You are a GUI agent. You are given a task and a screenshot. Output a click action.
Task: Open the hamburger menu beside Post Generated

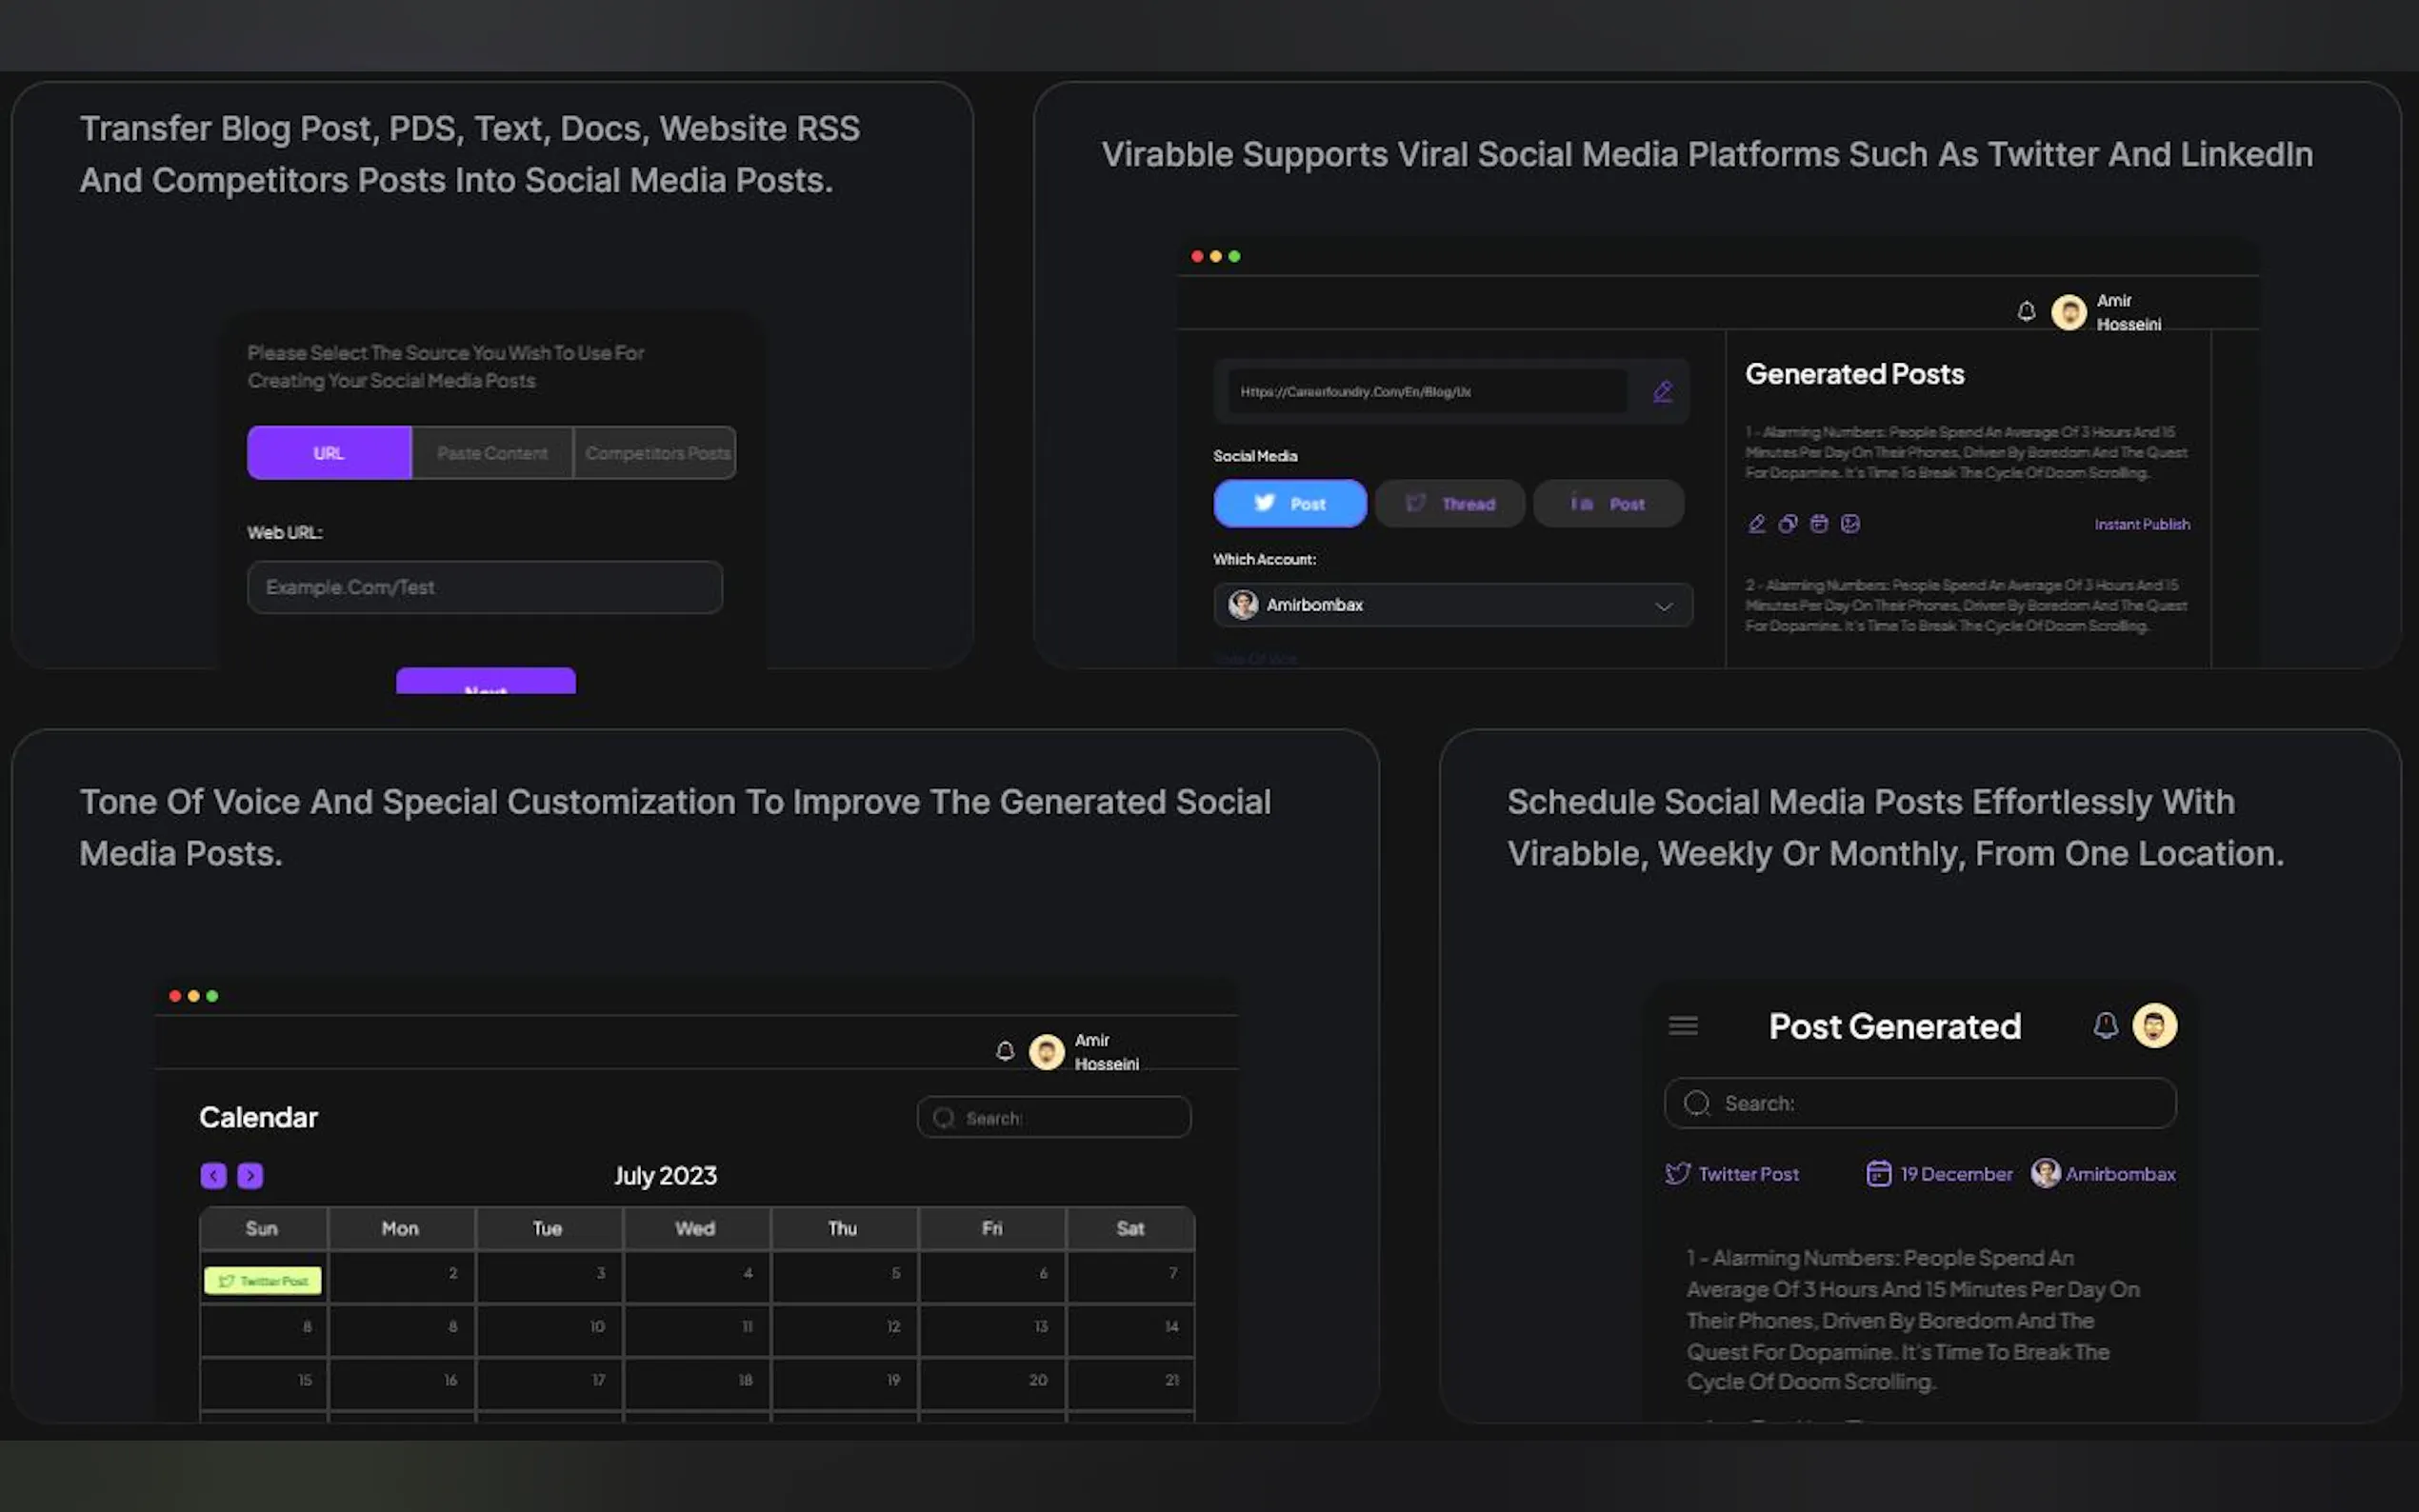pyautogui.click(x=1683, y=1026)
